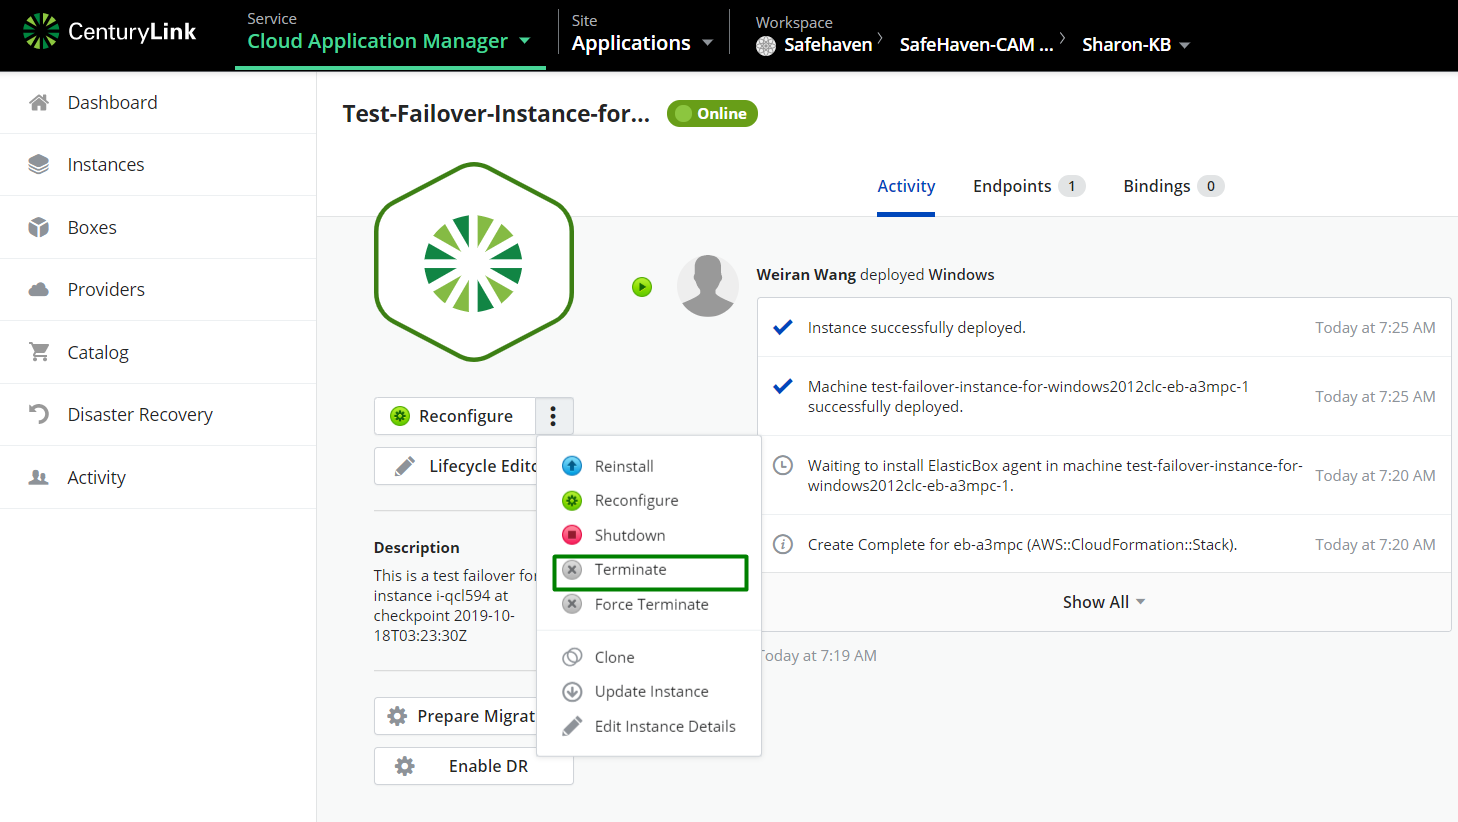Click the checkmark on Machine deployed entry

pos(783,386)
